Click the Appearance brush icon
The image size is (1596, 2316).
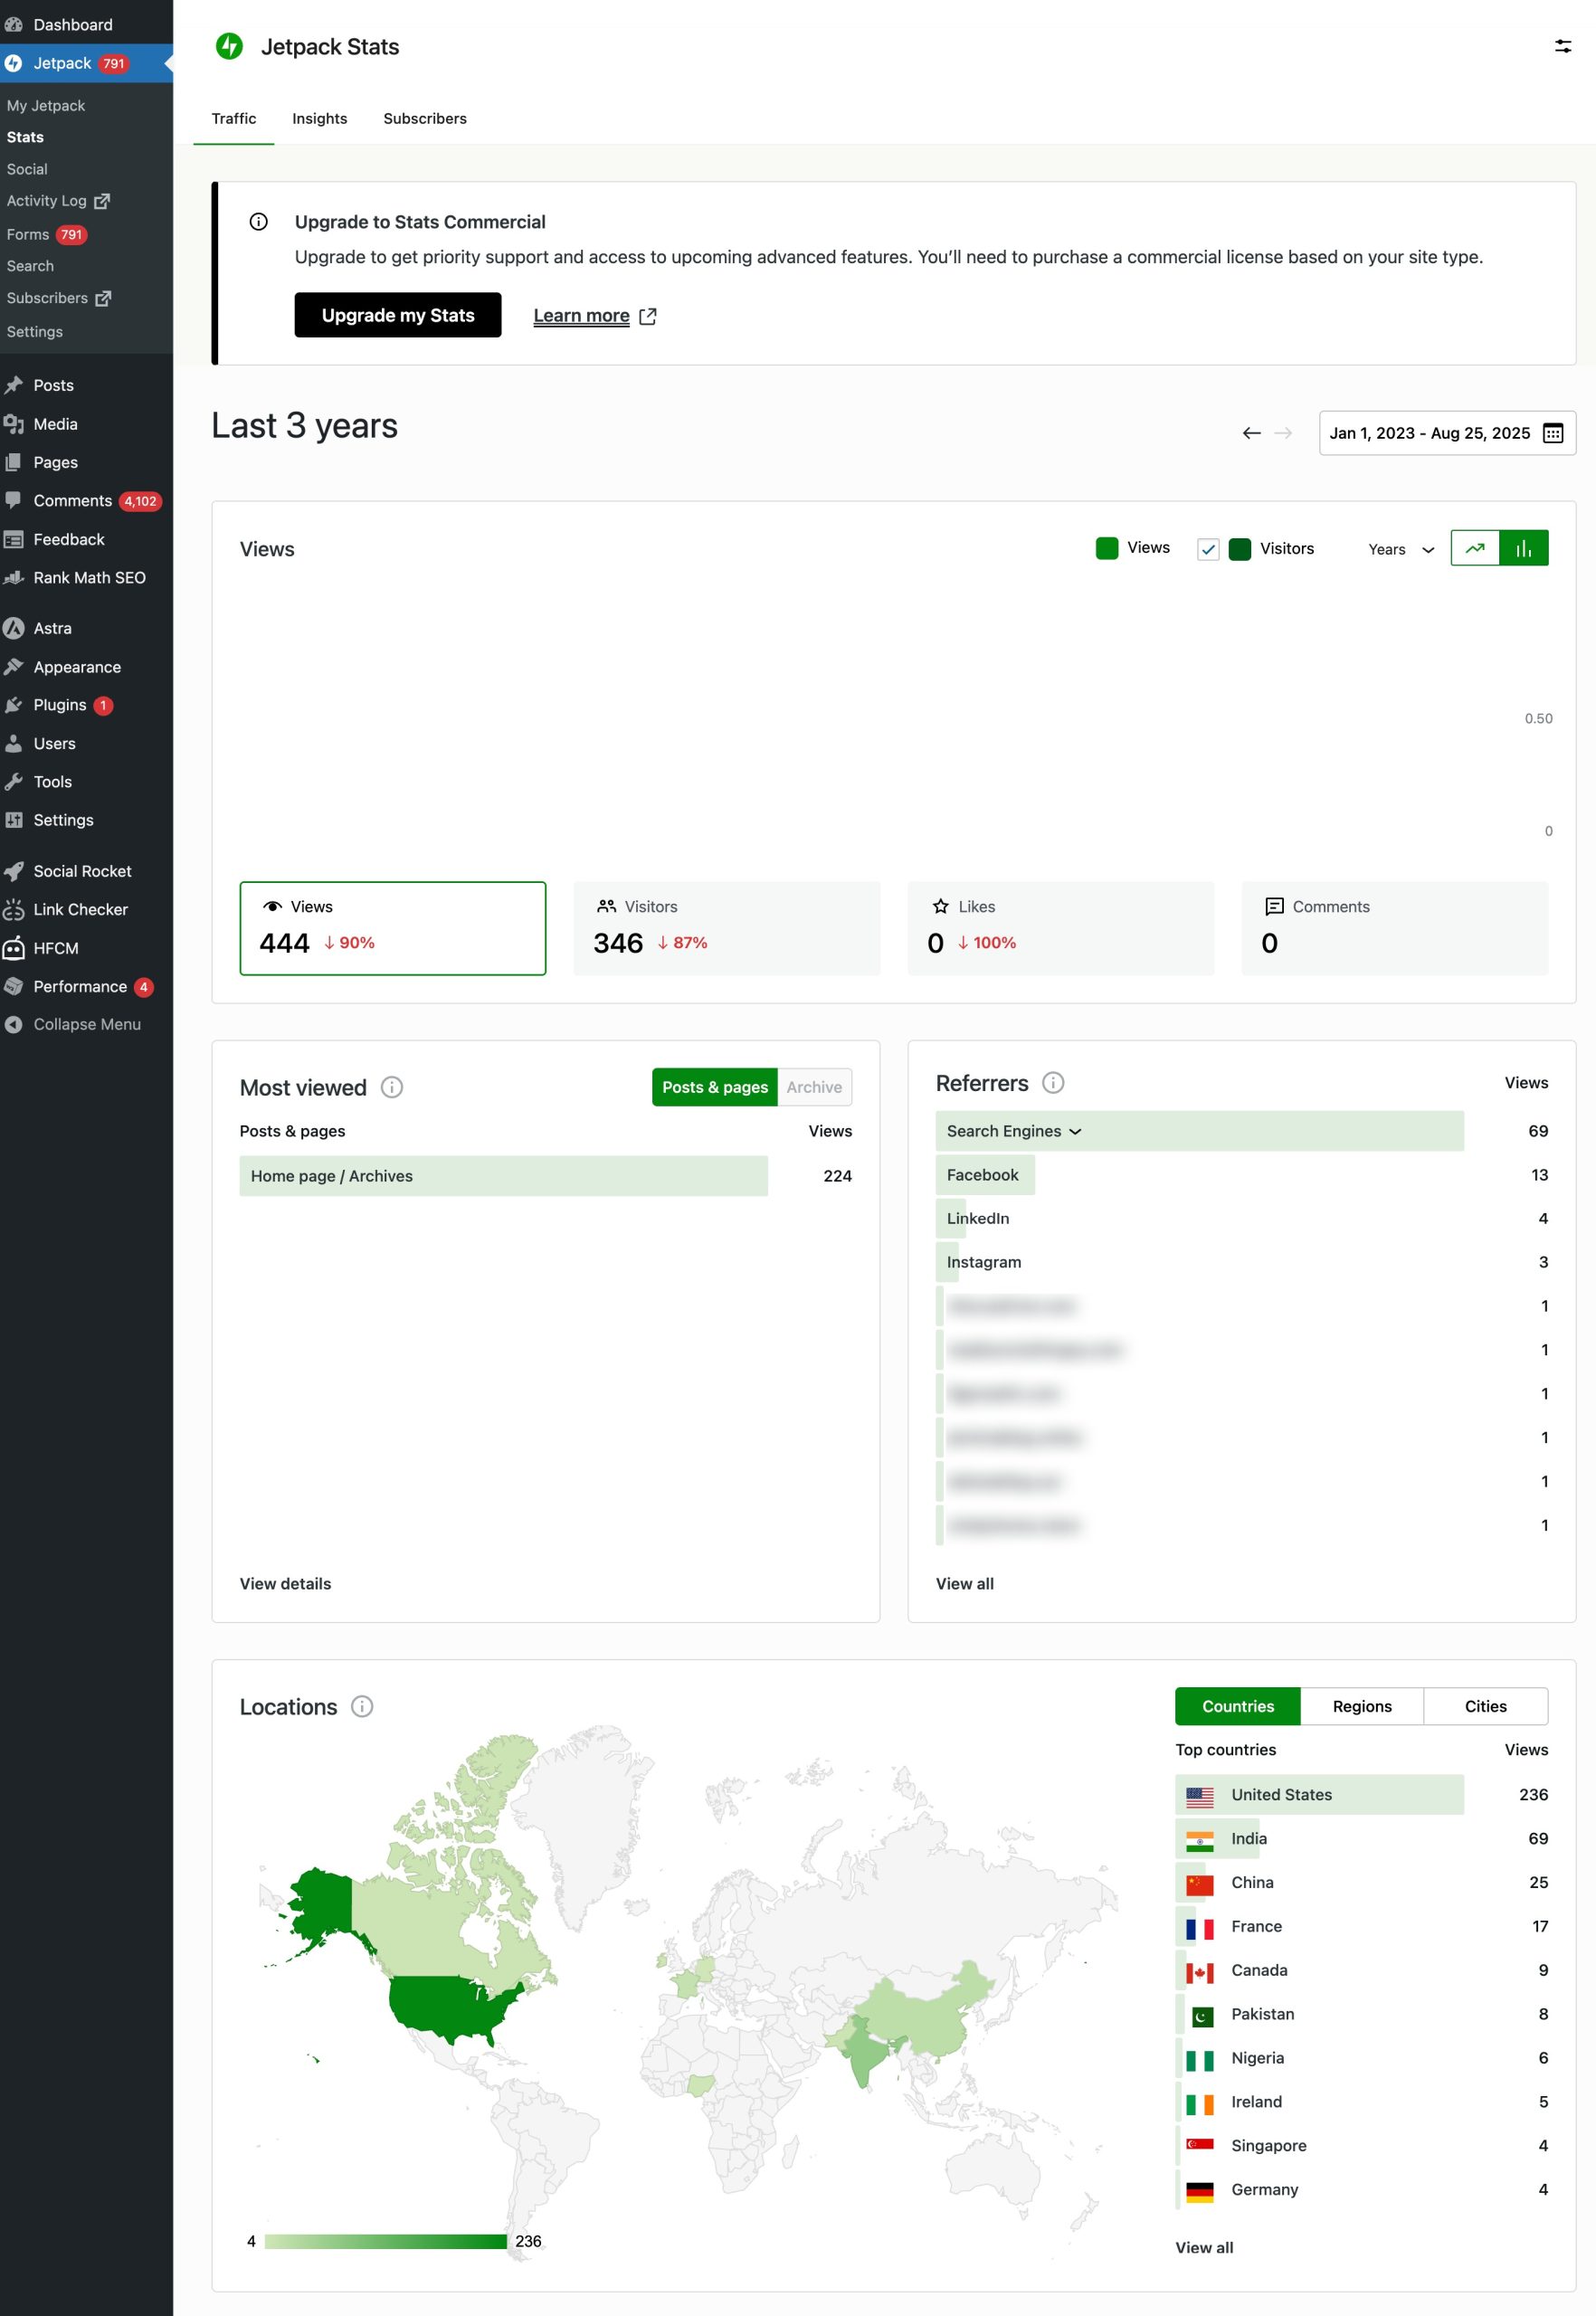point(14,667)
